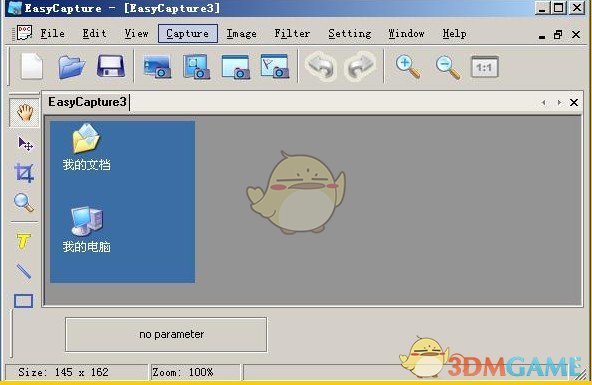Open a file with folder icon
Viewport: 592px width, 385px height.
[x=71, y=67]
